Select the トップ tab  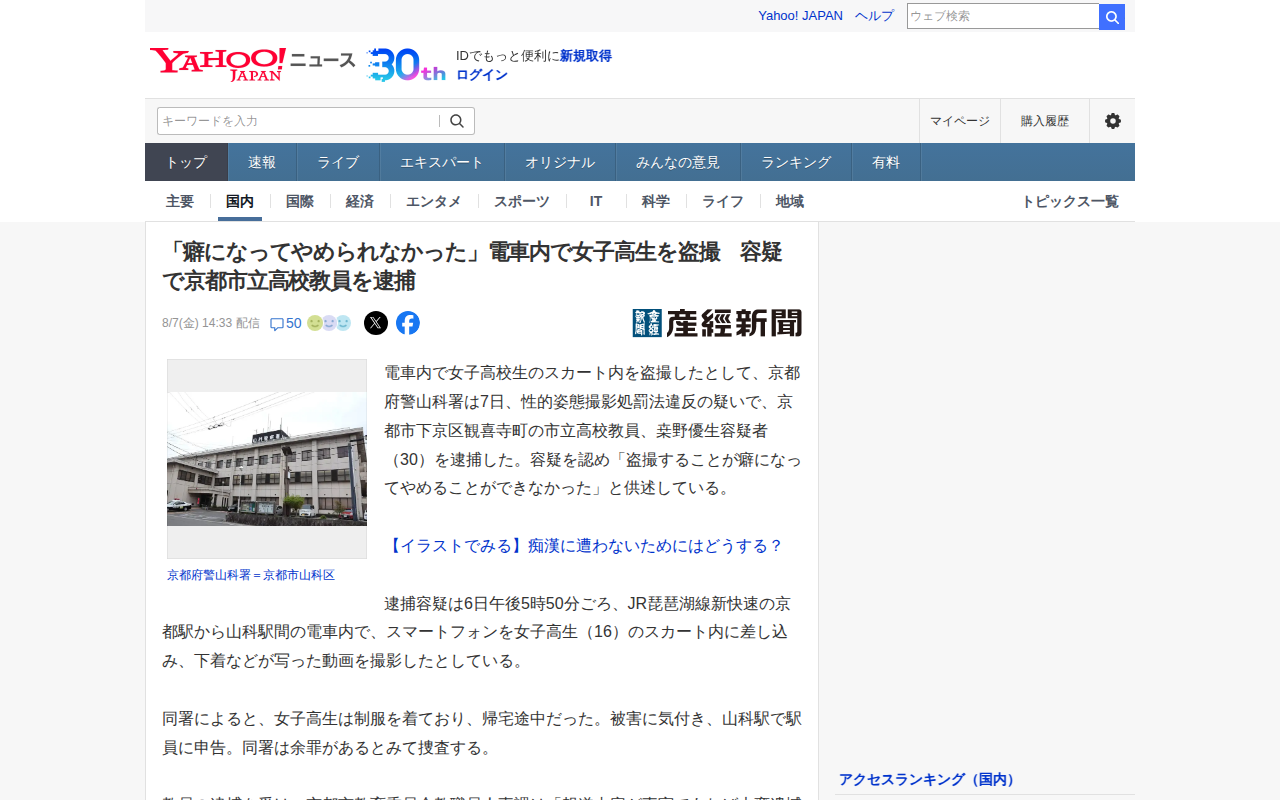[x=187, y=162]
